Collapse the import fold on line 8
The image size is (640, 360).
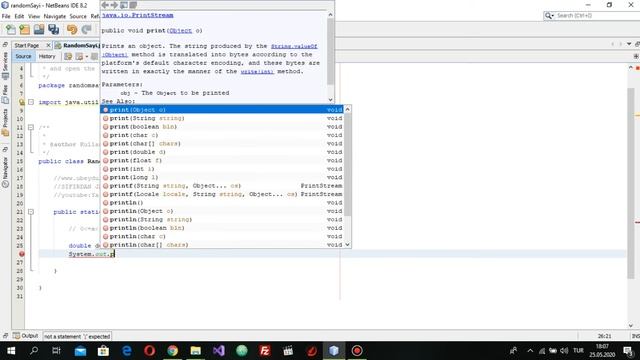tap(31, 102)
